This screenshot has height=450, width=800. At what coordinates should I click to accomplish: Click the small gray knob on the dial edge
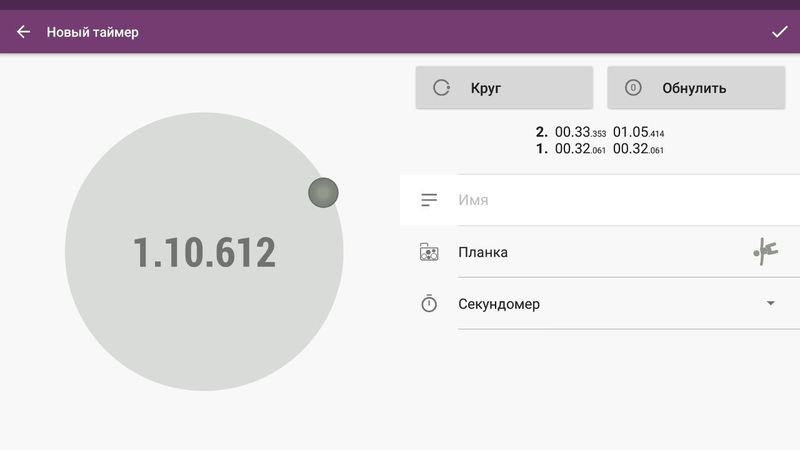[x=323, y=192]
